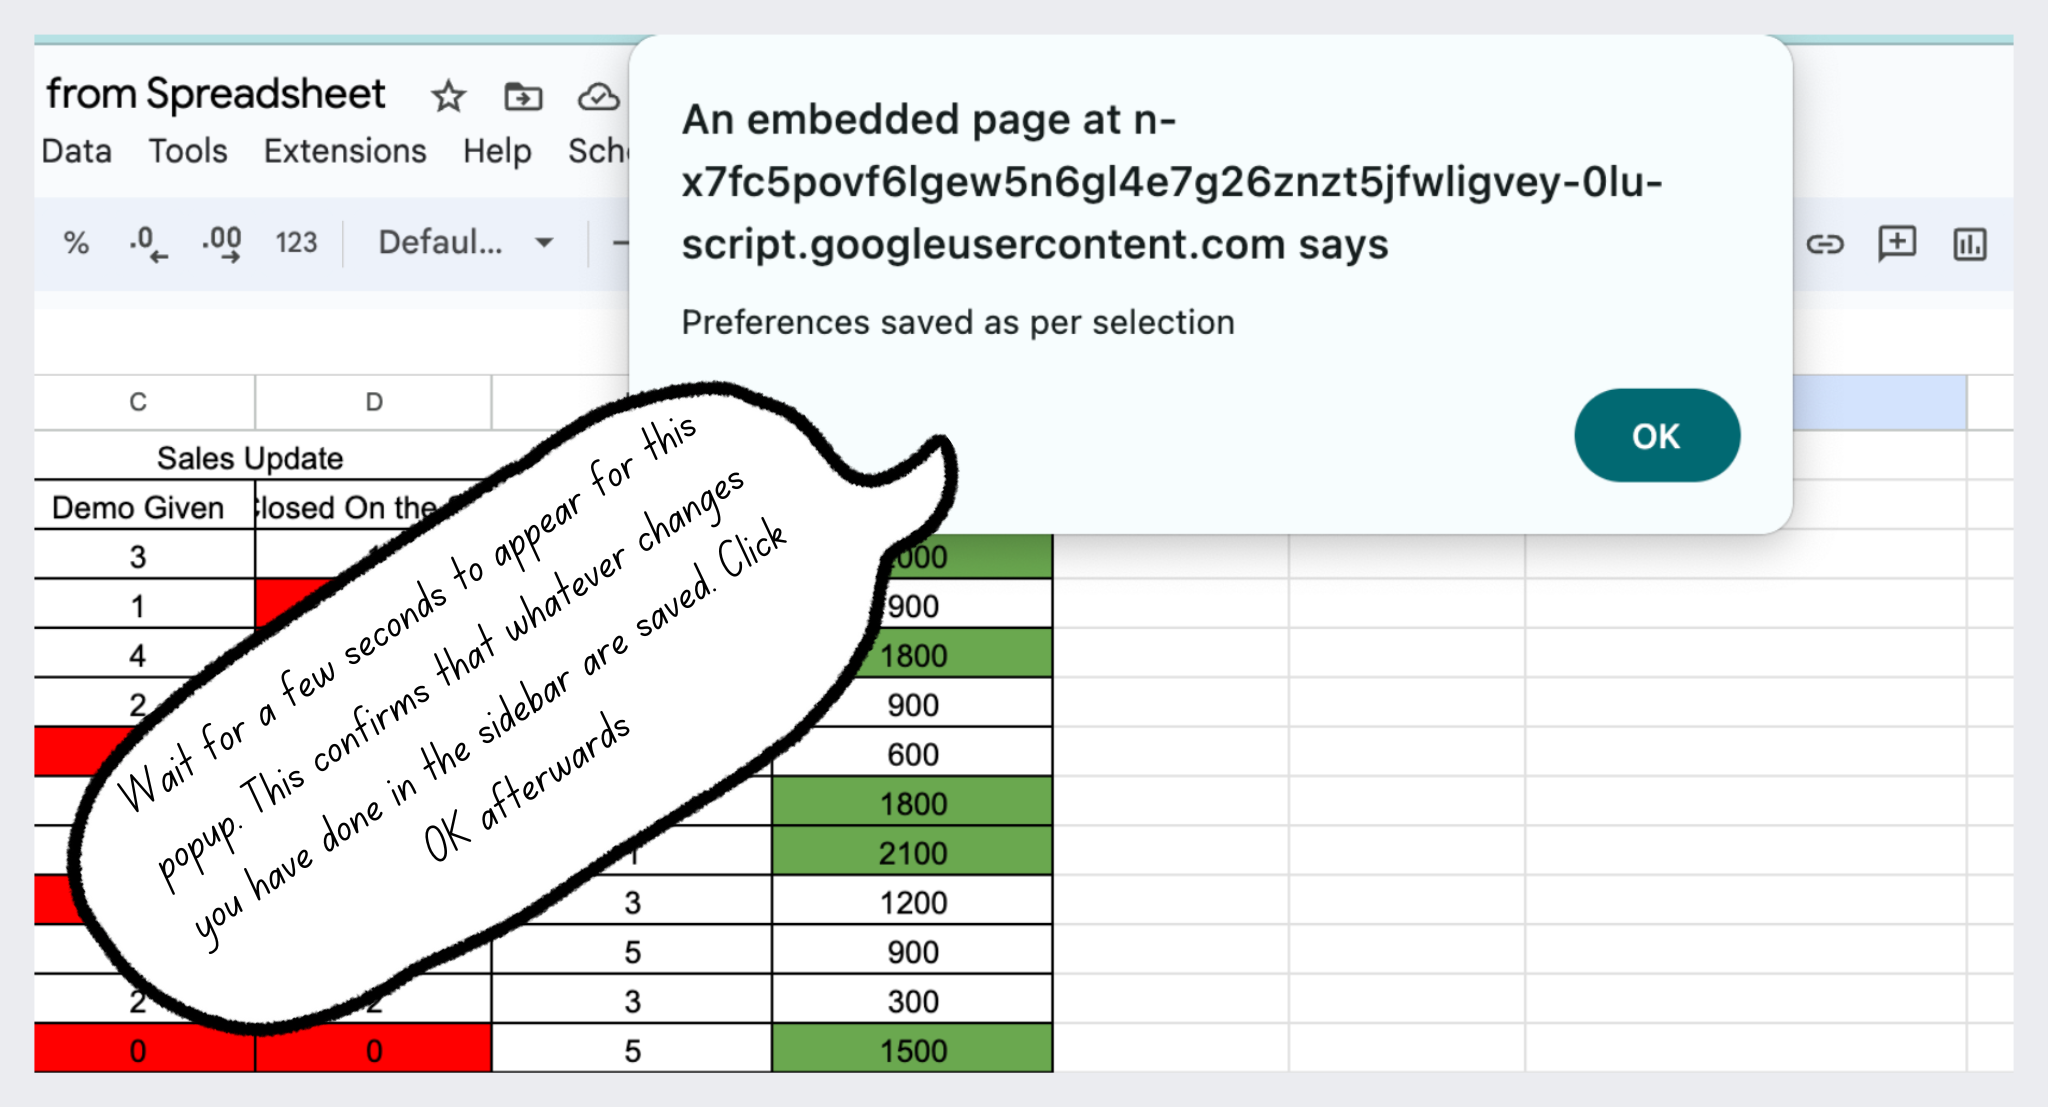Click decrease decimal places icon

148,243
